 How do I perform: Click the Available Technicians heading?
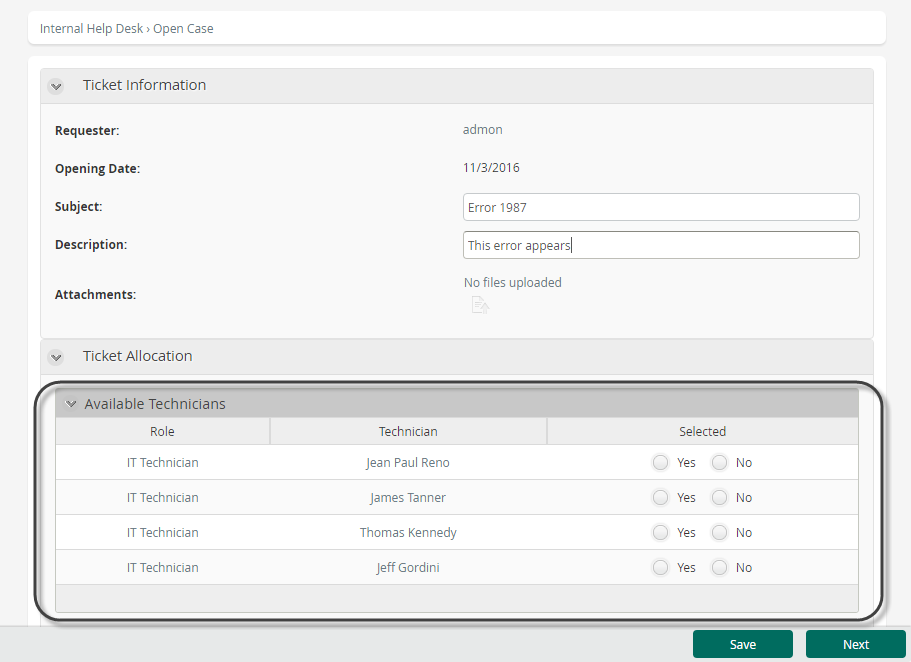[x=155, y=404]
